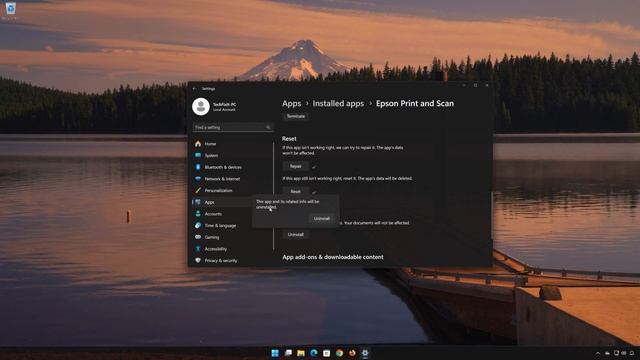The image size is (640, 360).
Task: Open Network & internet settings
Action: [222, 179]
